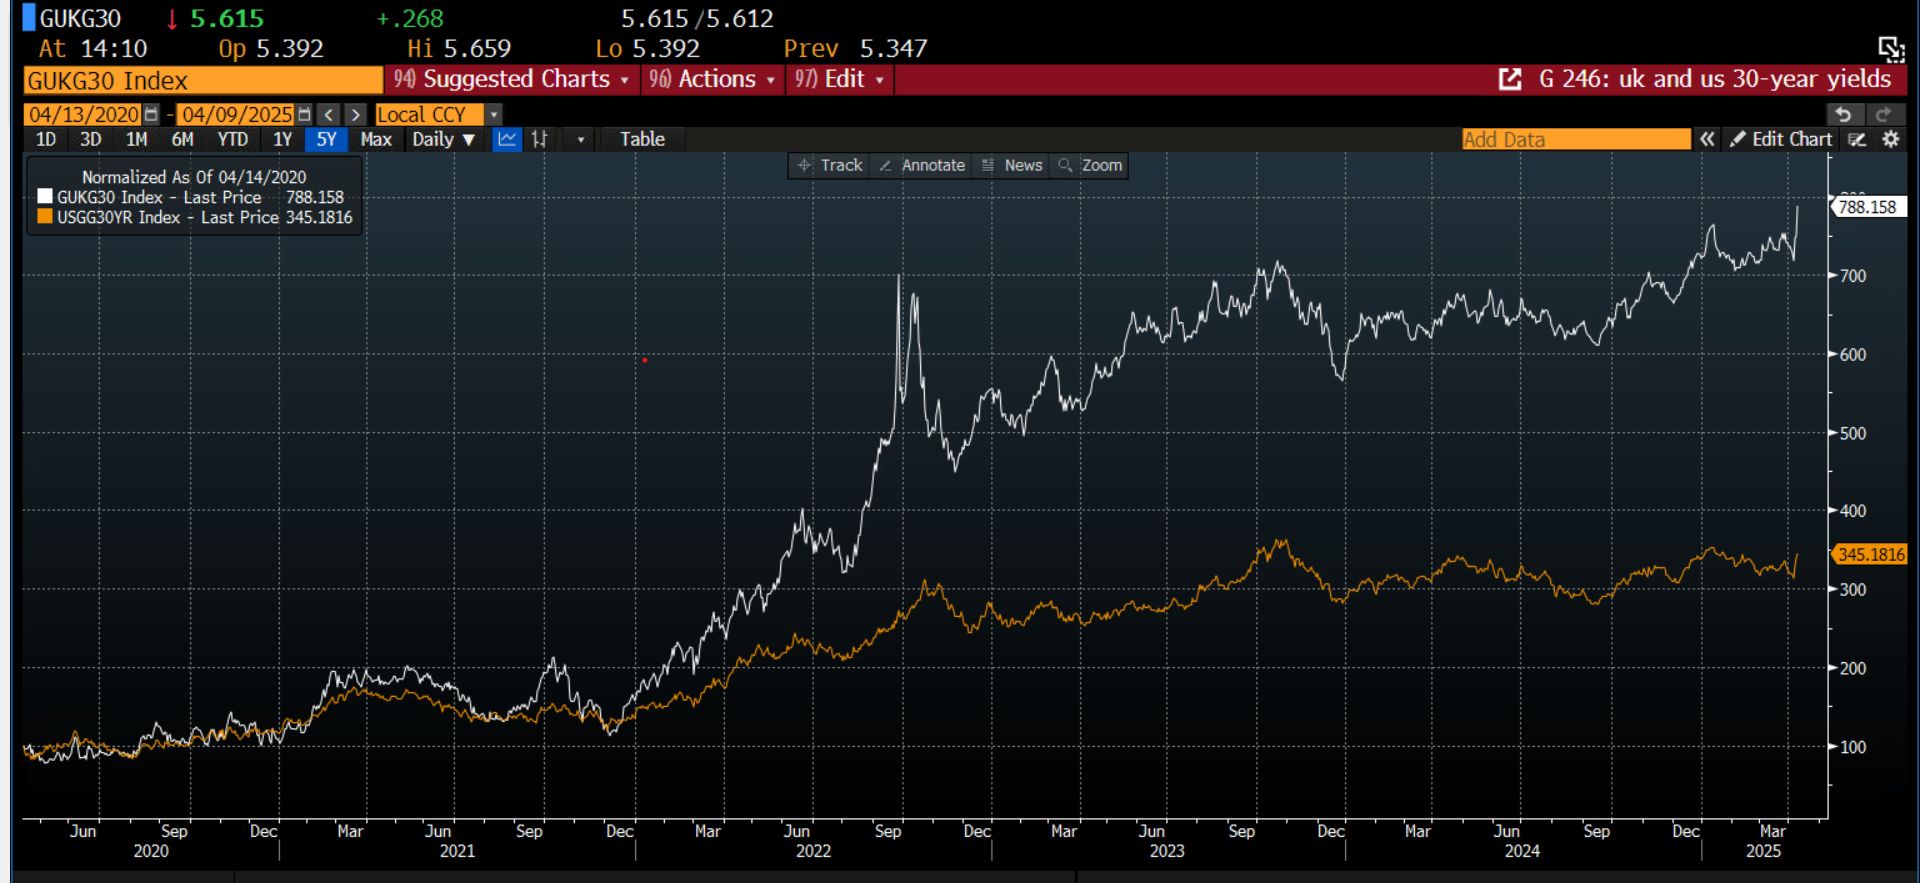The height and width of the screenshot is (883, 1920).
Task: Switch to the bar chart type icon
Action: 540,139
